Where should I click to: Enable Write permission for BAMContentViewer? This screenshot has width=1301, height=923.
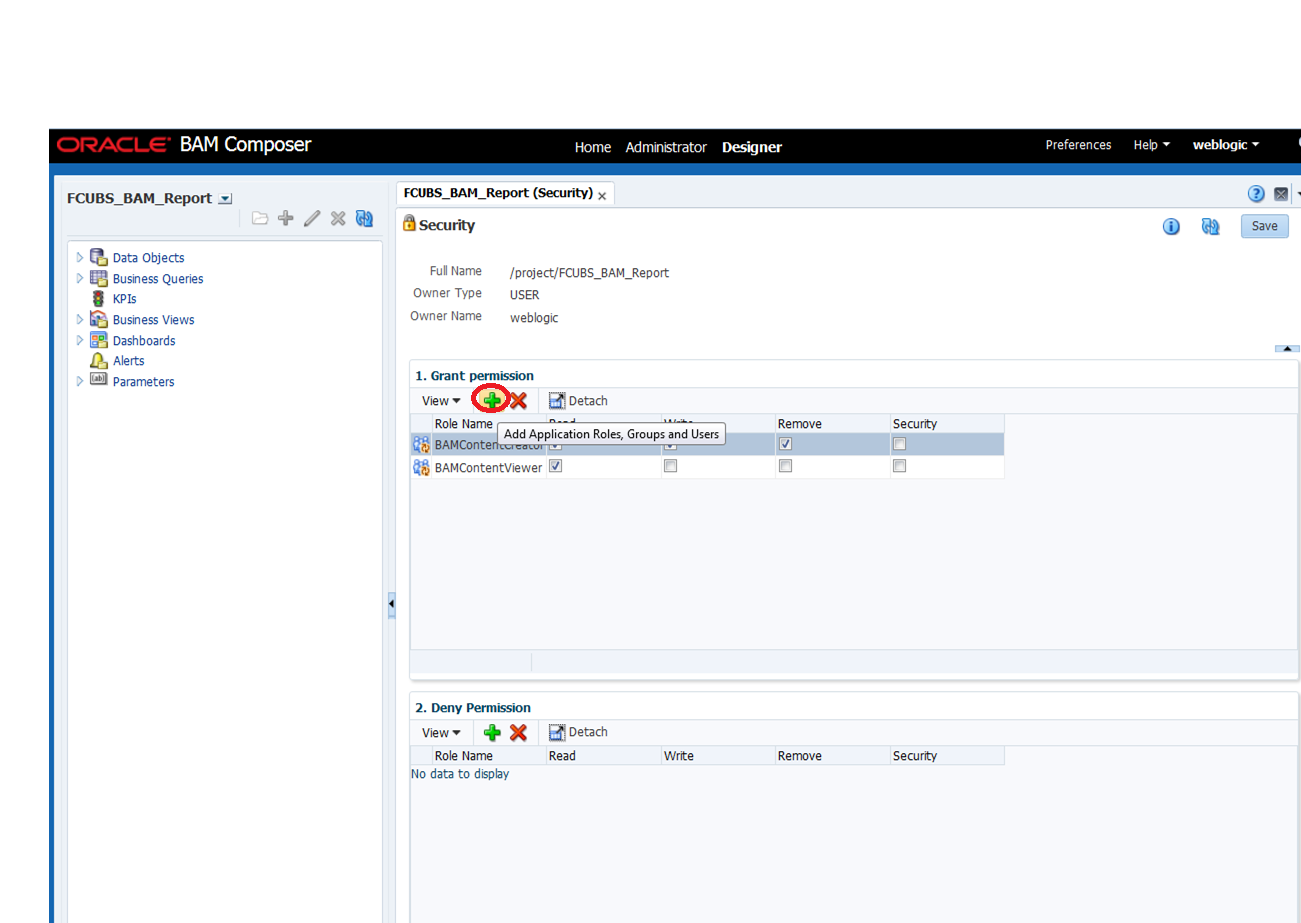[x=671, y=466]
